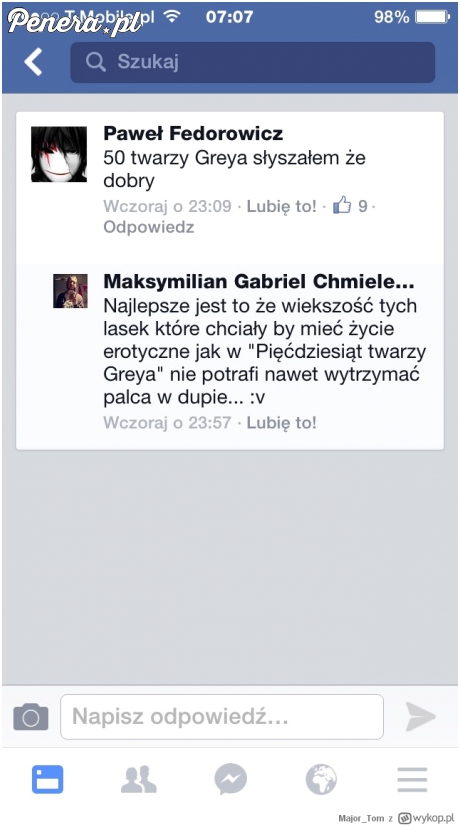
Task: Tap the thumbs-up likes count icon
Action: tap(342, 205)
